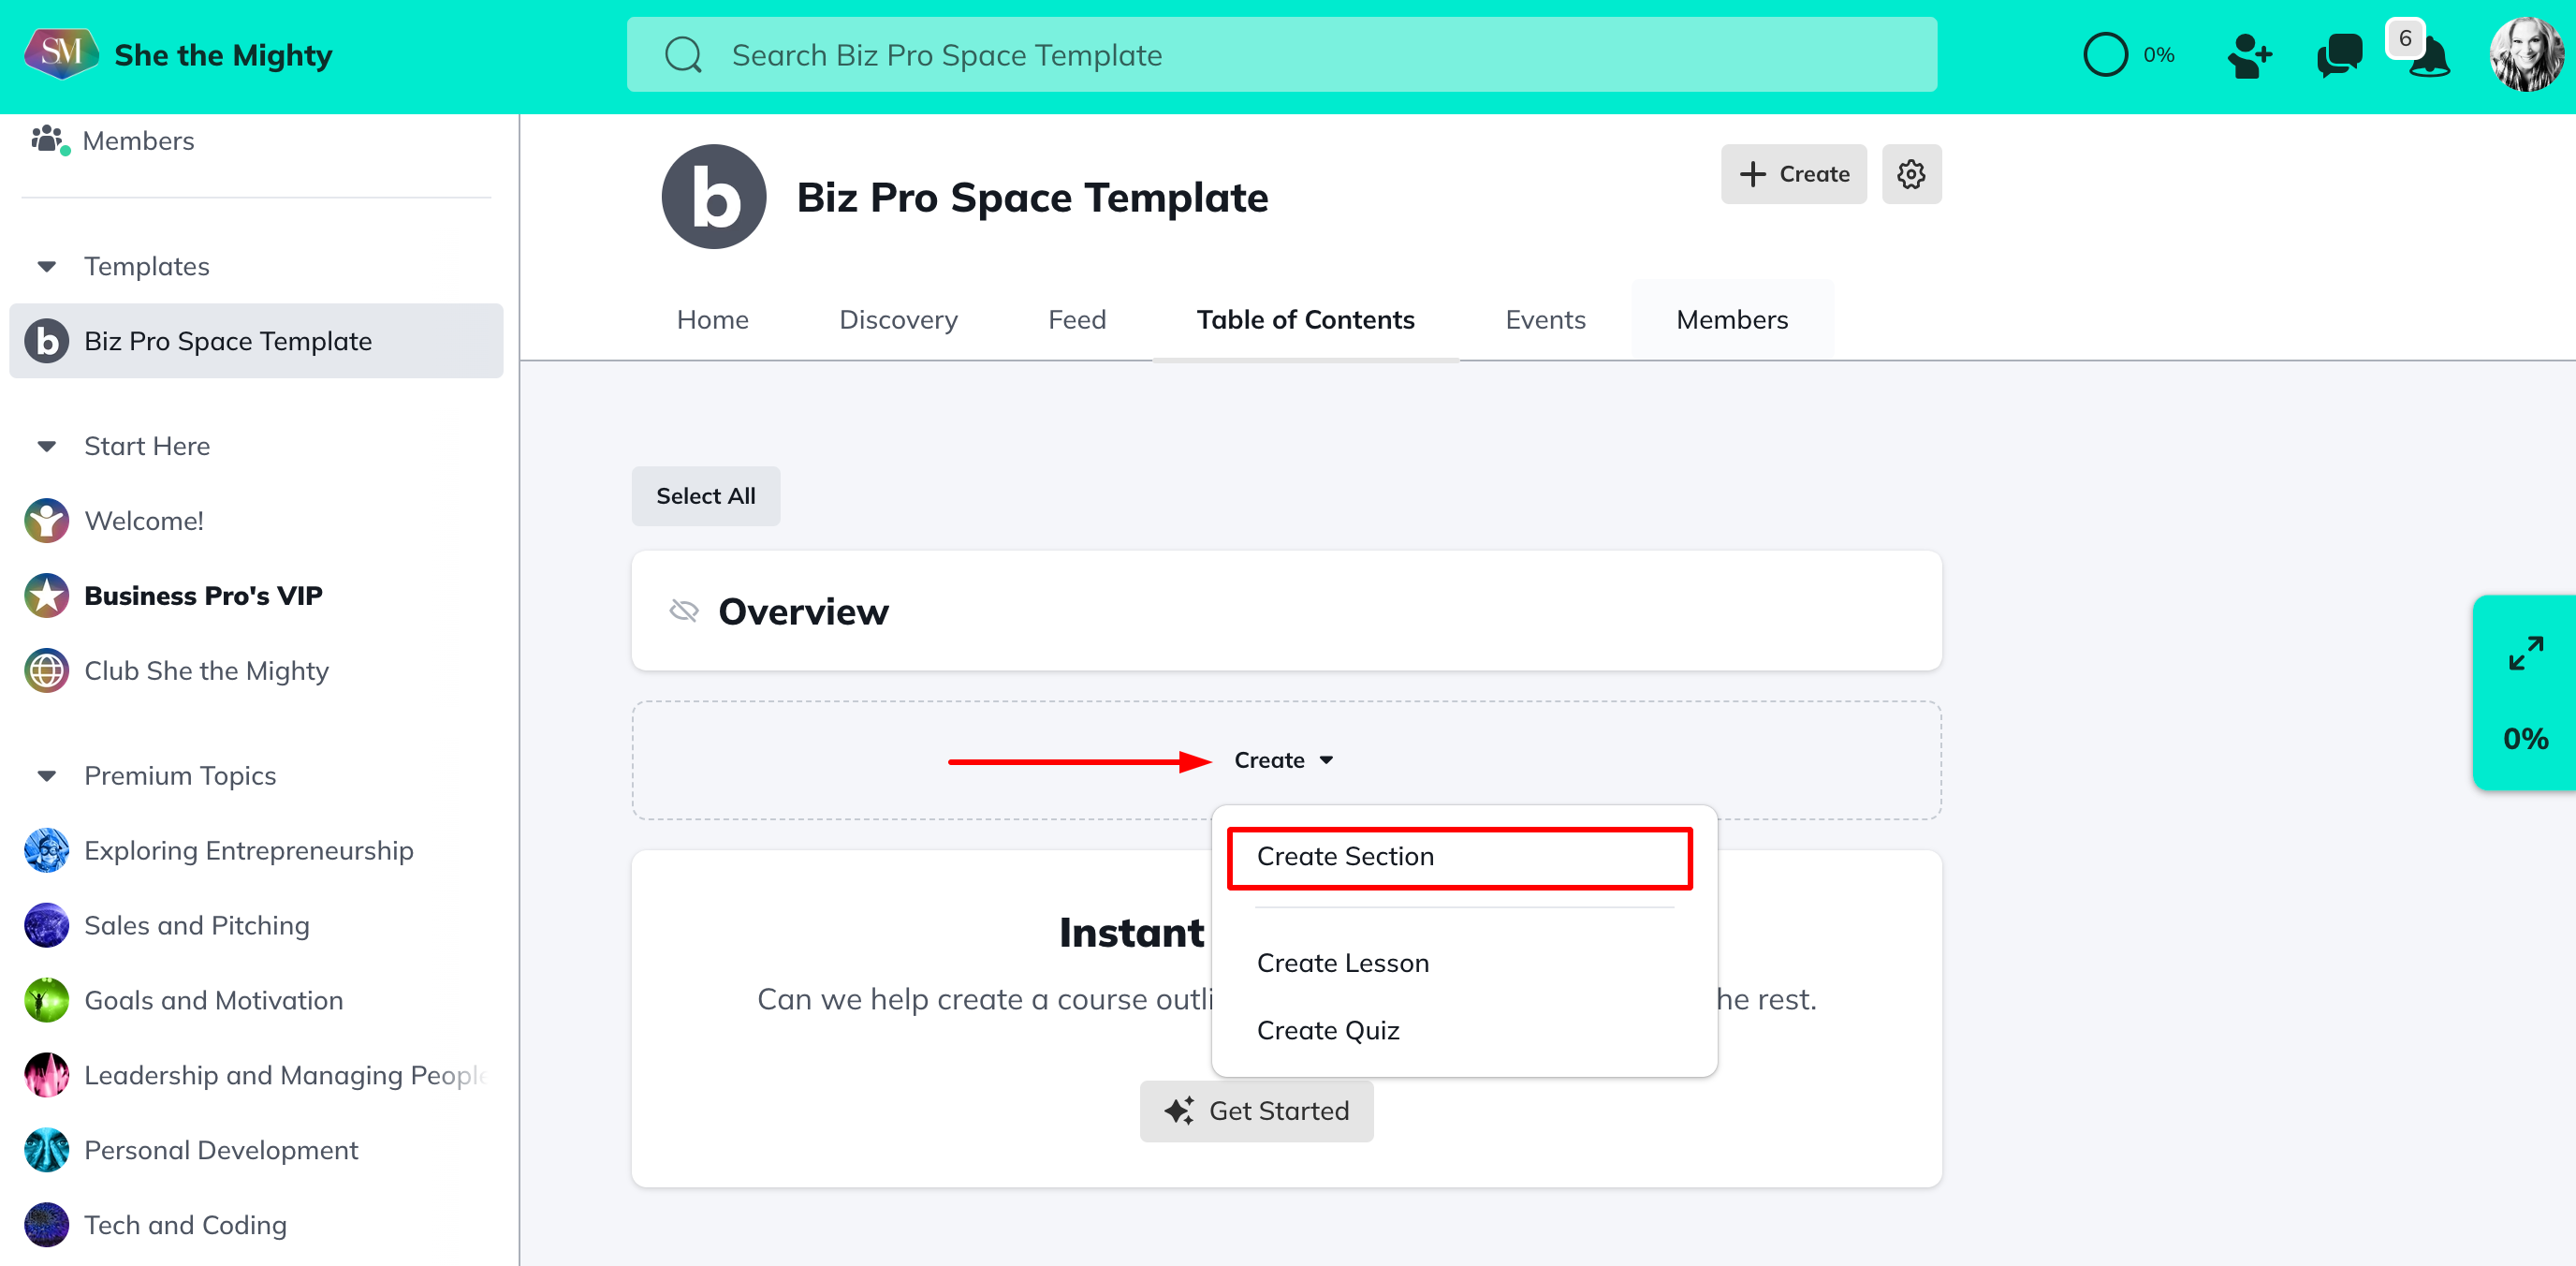The width and height of the screenshot is (2576, 1266).
Task: Click the She the Mighty logo
Action: point(60,54)
